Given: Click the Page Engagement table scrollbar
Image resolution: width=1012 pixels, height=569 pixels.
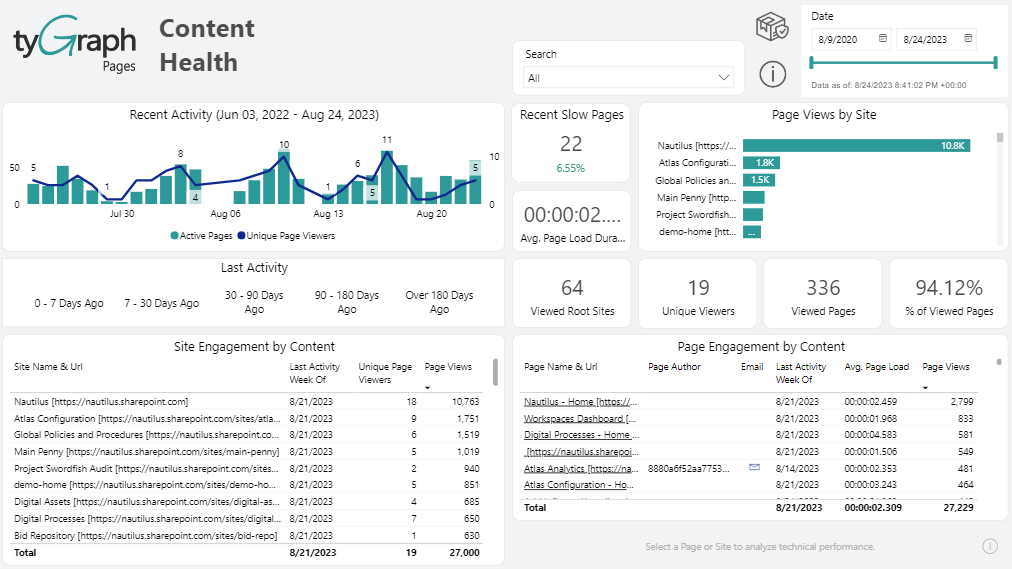Looking at the screenshot, I should [x=998, y=363].
